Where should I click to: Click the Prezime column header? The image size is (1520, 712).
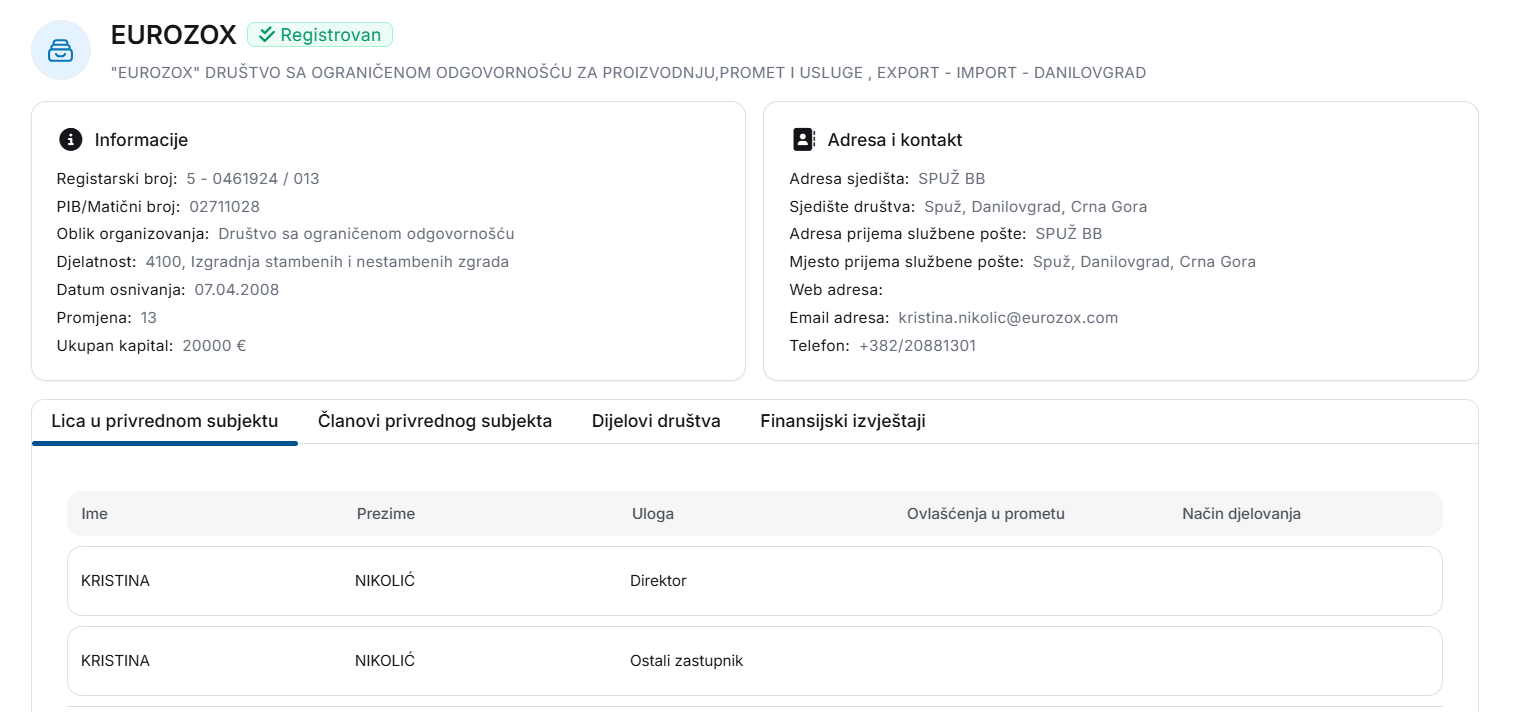pos(386,514)
